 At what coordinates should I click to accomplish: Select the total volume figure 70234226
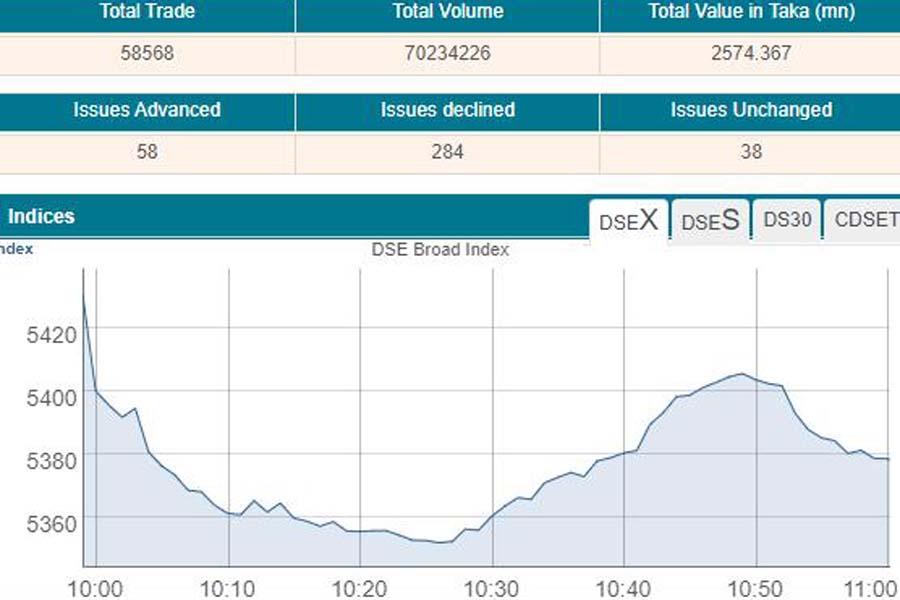tap(447, 54)
